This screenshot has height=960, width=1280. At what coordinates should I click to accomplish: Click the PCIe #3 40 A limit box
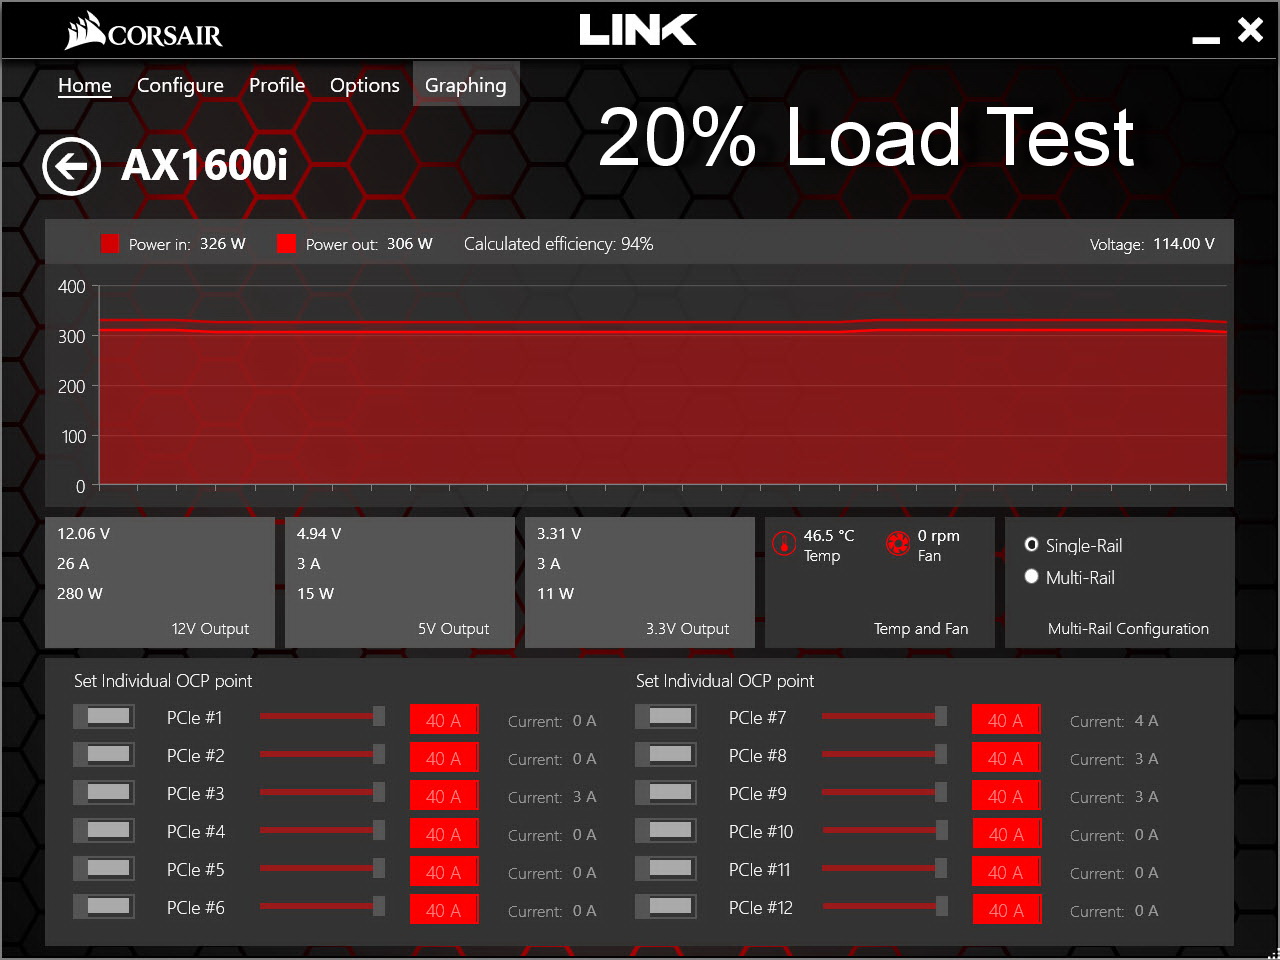(444, 796)
